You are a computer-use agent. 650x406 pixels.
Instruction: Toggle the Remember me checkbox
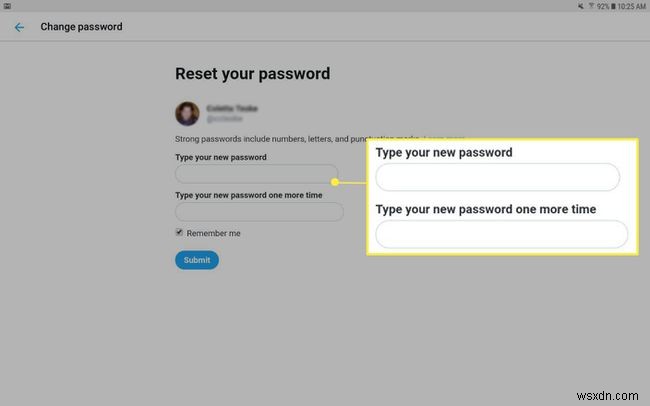[x=179, y=232]
